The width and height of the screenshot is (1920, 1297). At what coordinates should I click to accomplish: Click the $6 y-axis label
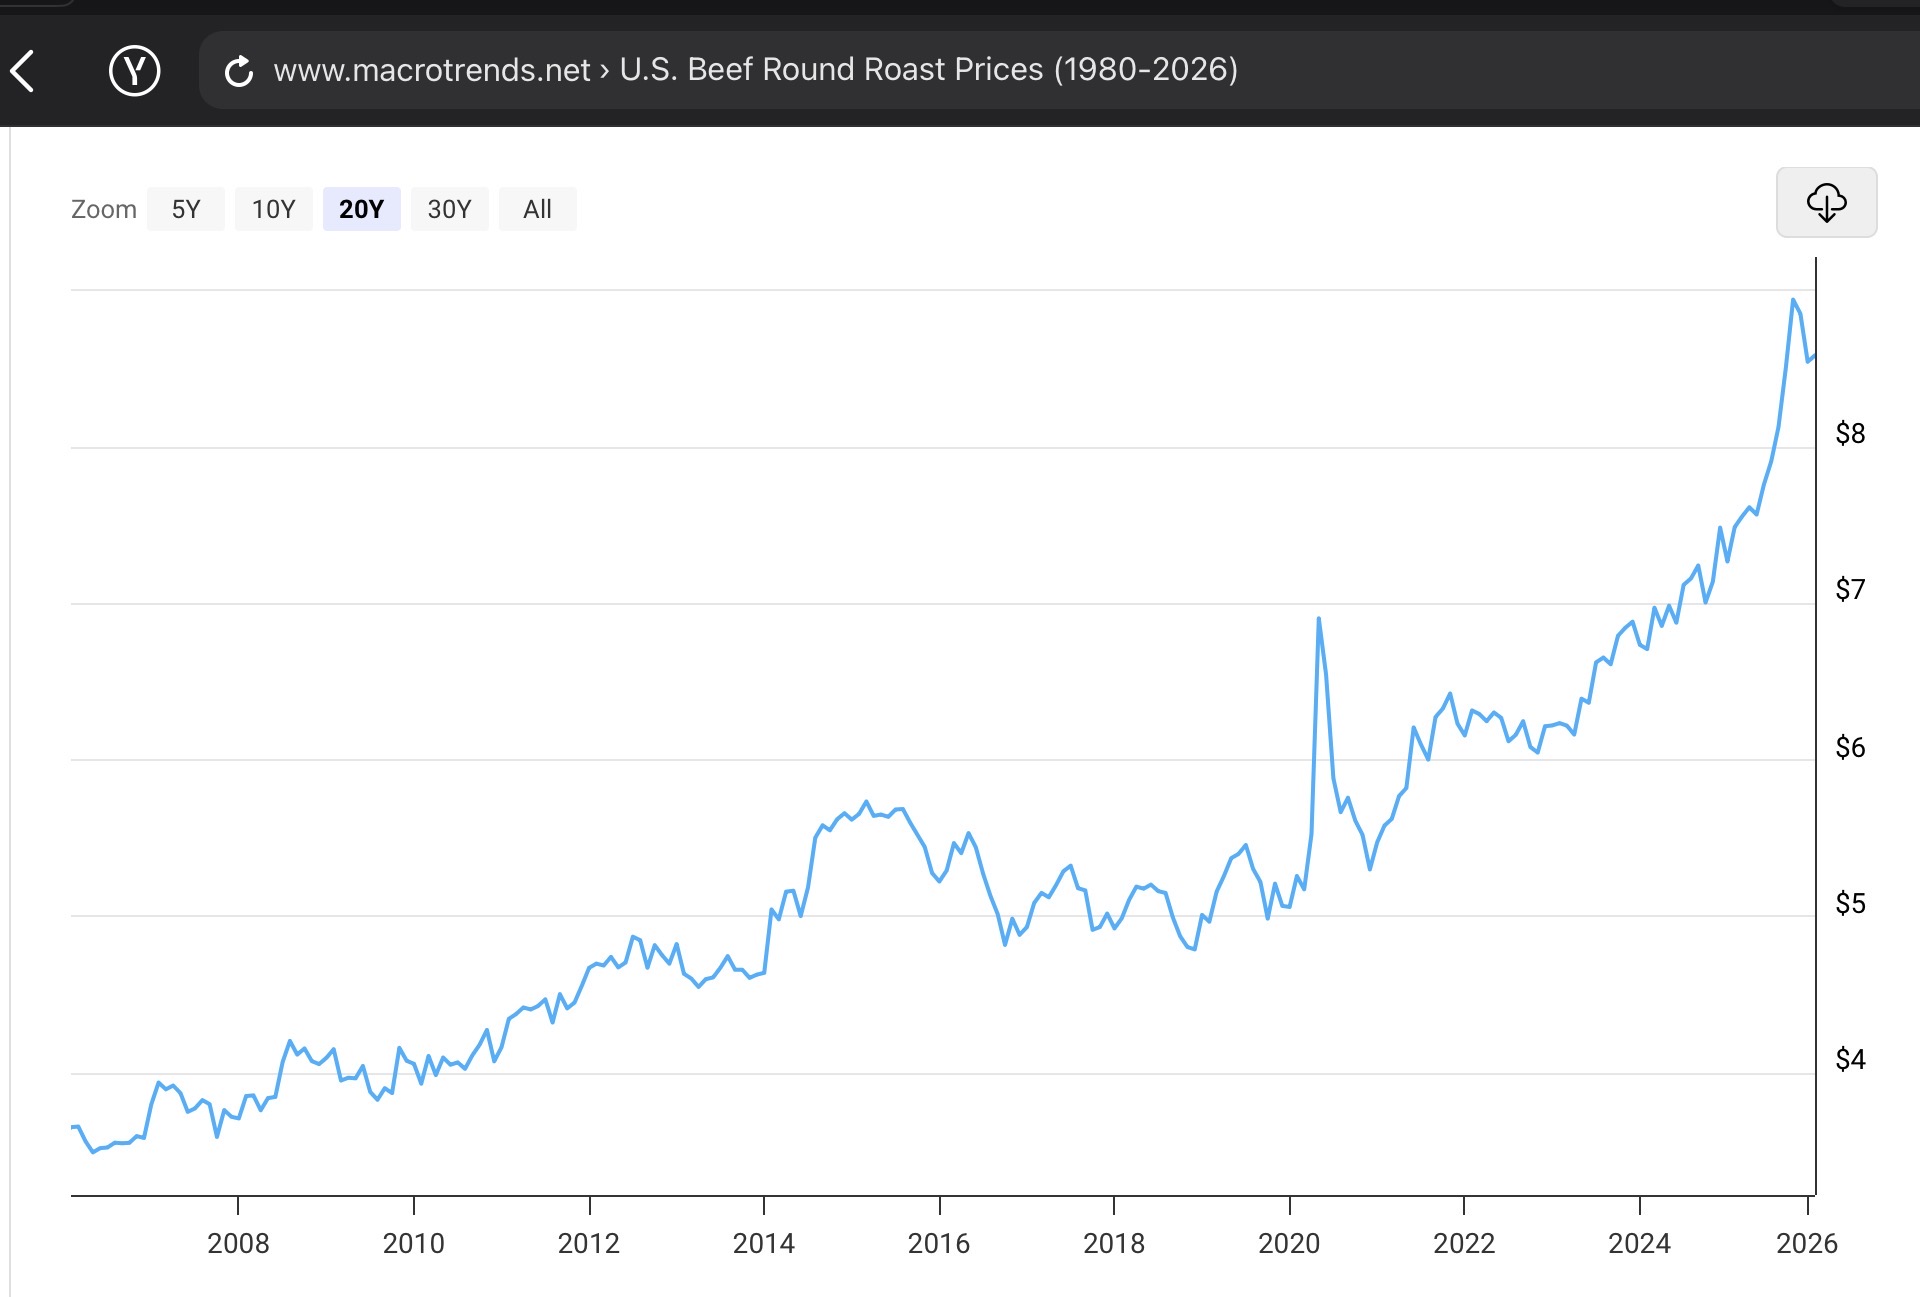tap(1850, 747)
